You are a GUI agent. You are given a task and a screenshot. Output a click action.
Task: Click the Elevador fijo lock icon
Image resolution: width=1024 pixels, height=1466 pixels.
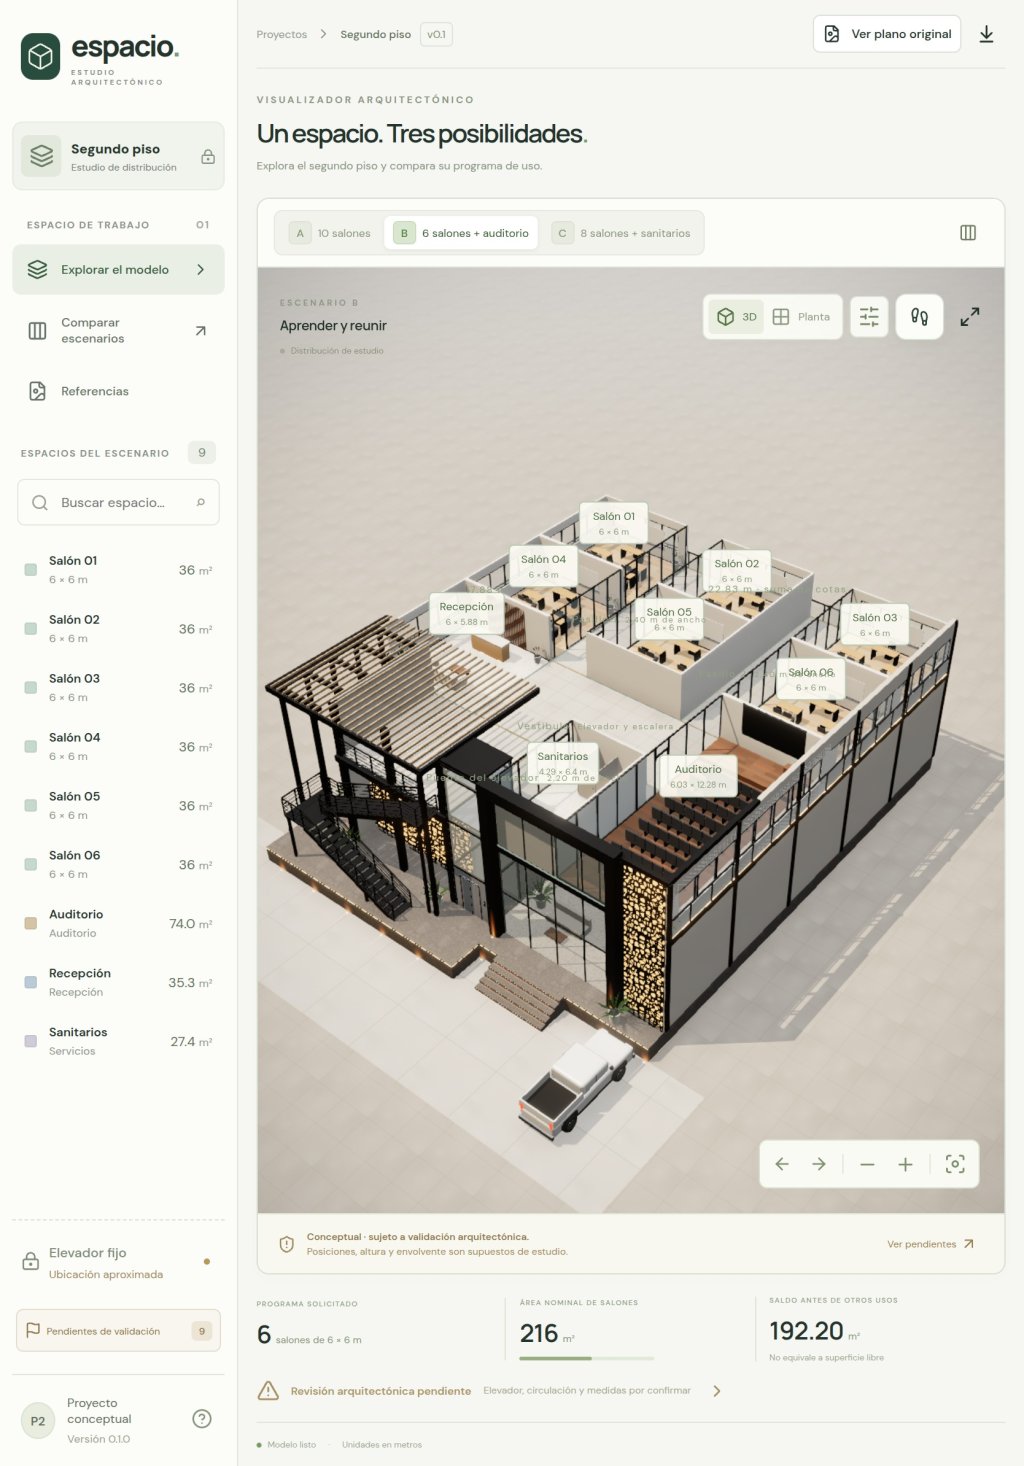(31, 1262)
